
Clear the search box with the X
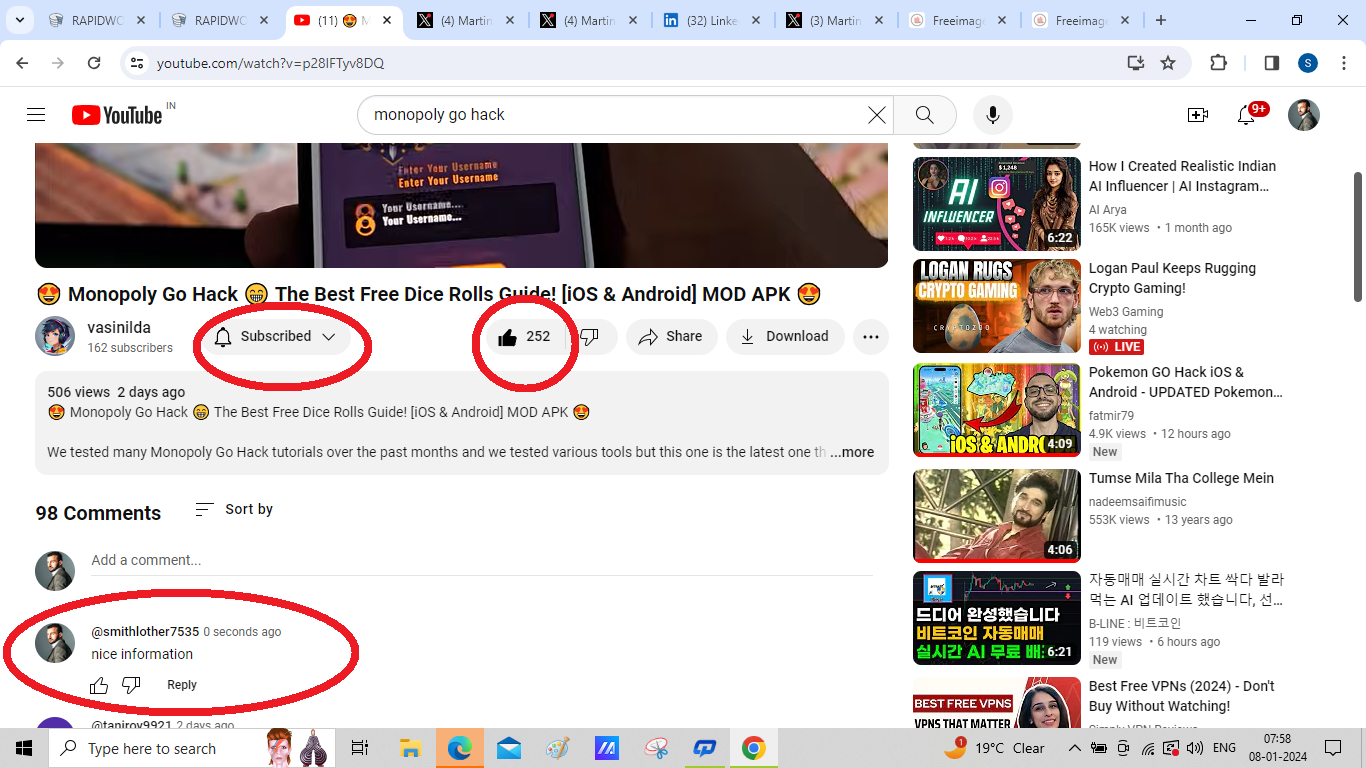point(877,115)
